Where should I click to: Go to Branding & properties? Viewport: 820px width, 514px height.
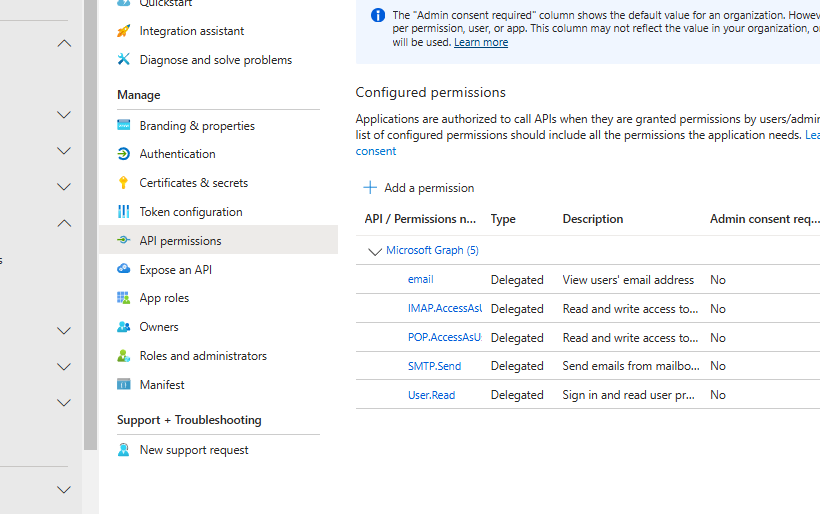click(x=197, y=125)
